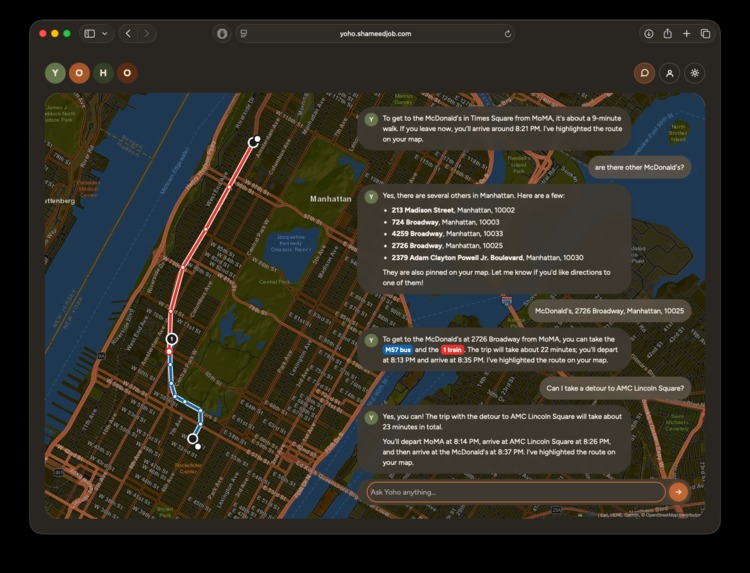The height and width of the screenshot is (573, 750).
Task: Click the OpenStreetMap contributors attribution link
Action: (673, 515)
